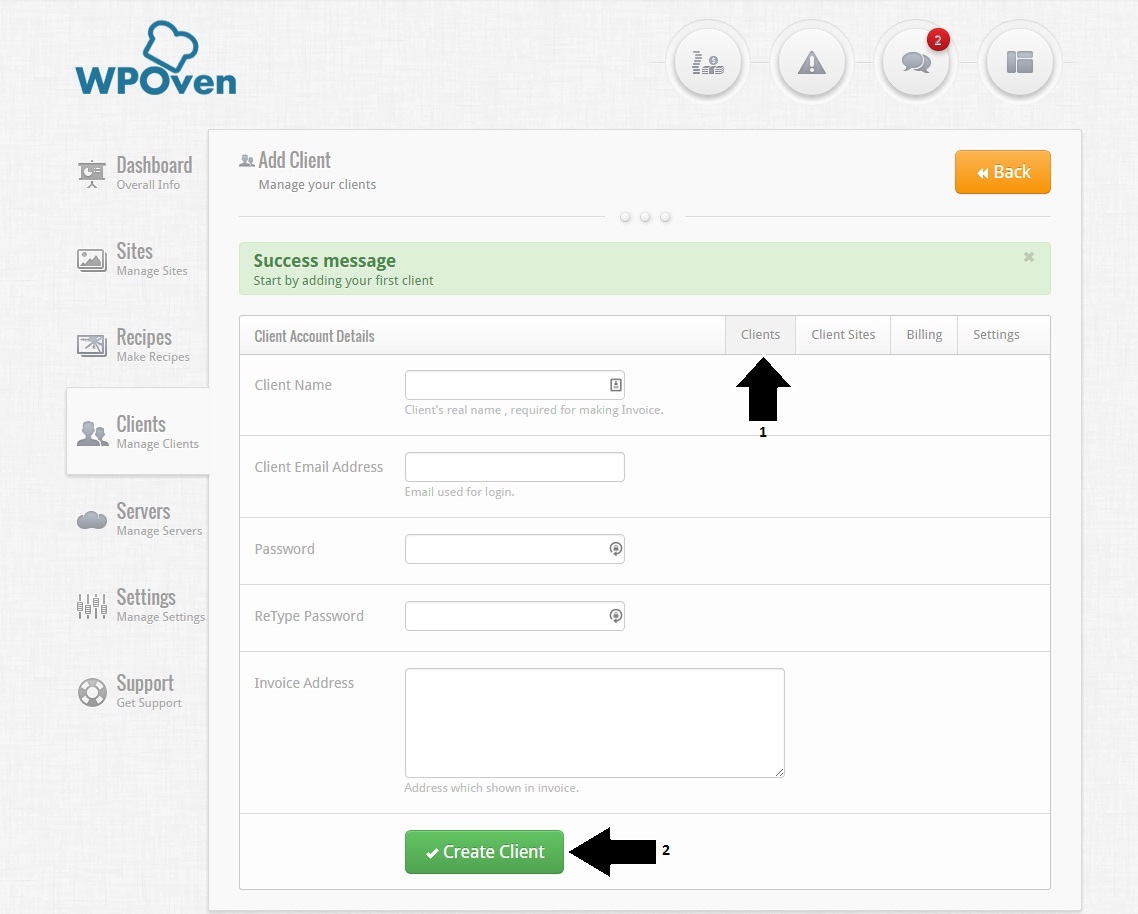Open Servers to manage servers

[91, 519]
